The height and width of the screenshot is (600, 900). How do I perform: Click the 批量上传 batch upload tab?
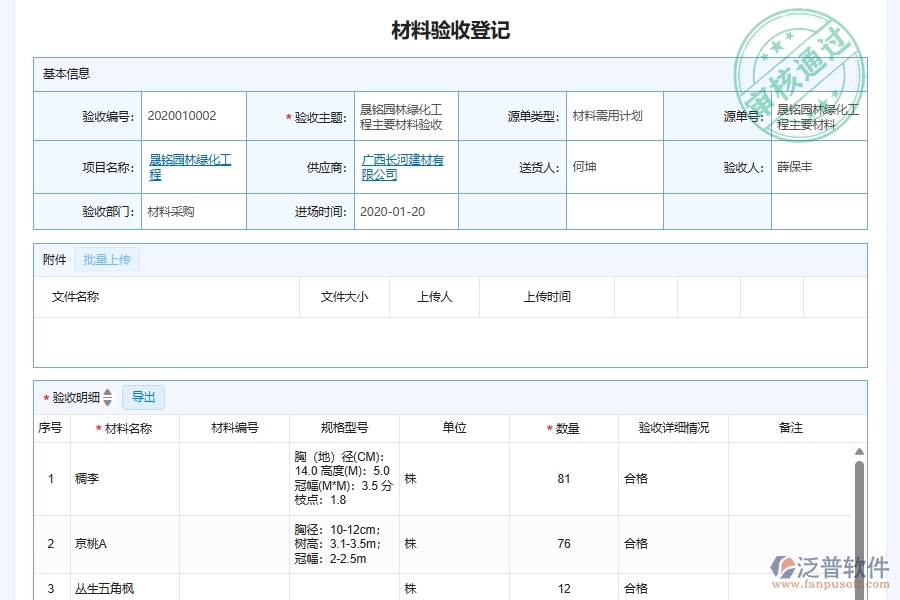(x=106, y=259)
